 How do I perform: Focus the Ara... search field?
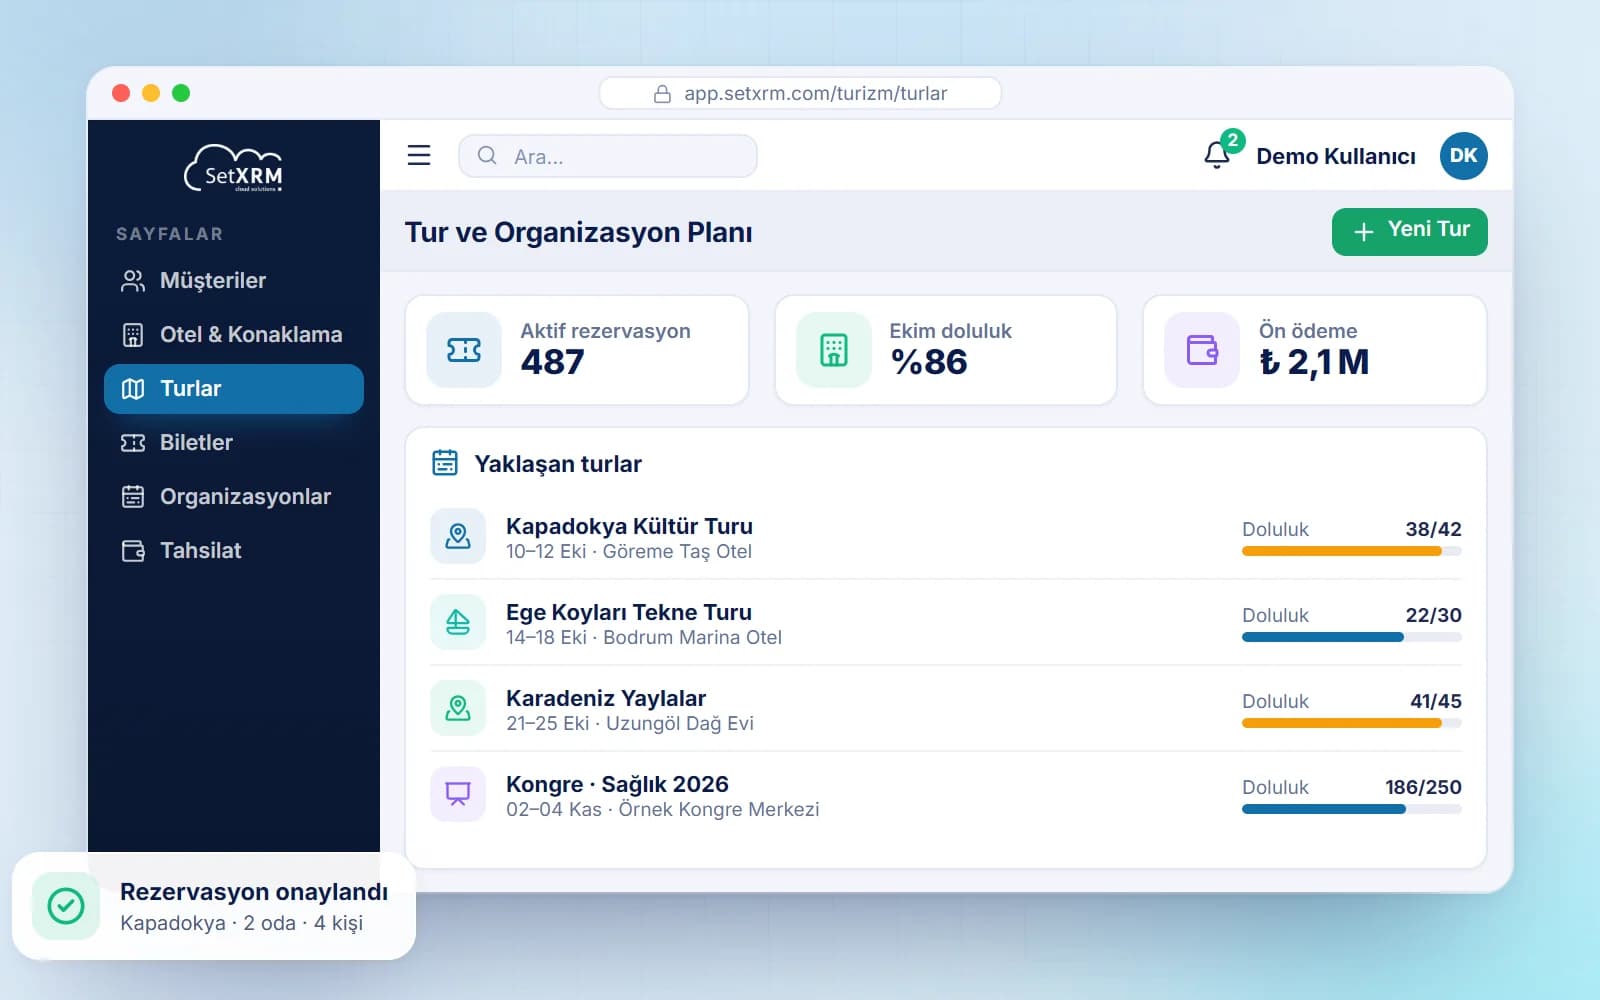click(608, 156)
